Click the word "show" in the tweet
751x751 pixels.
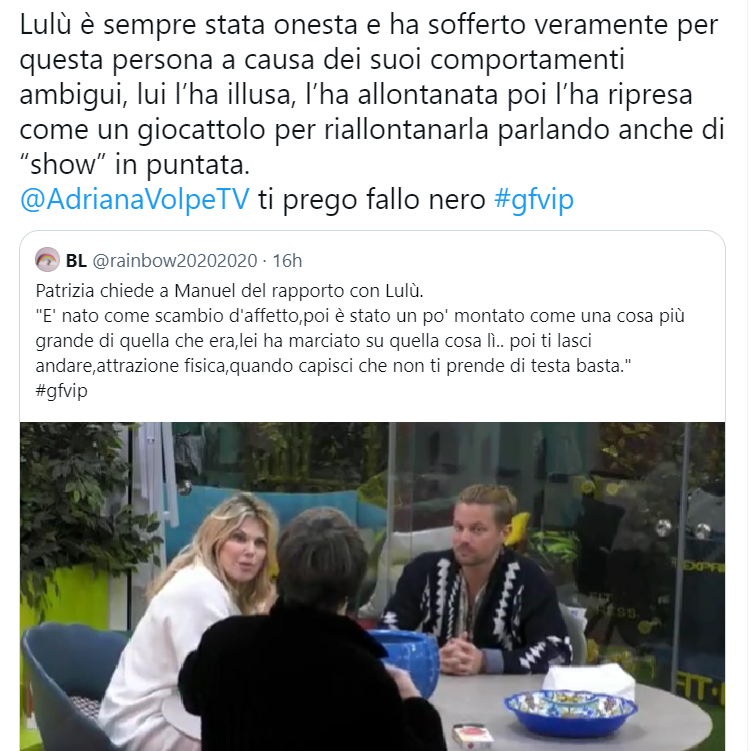pos(63,164)
